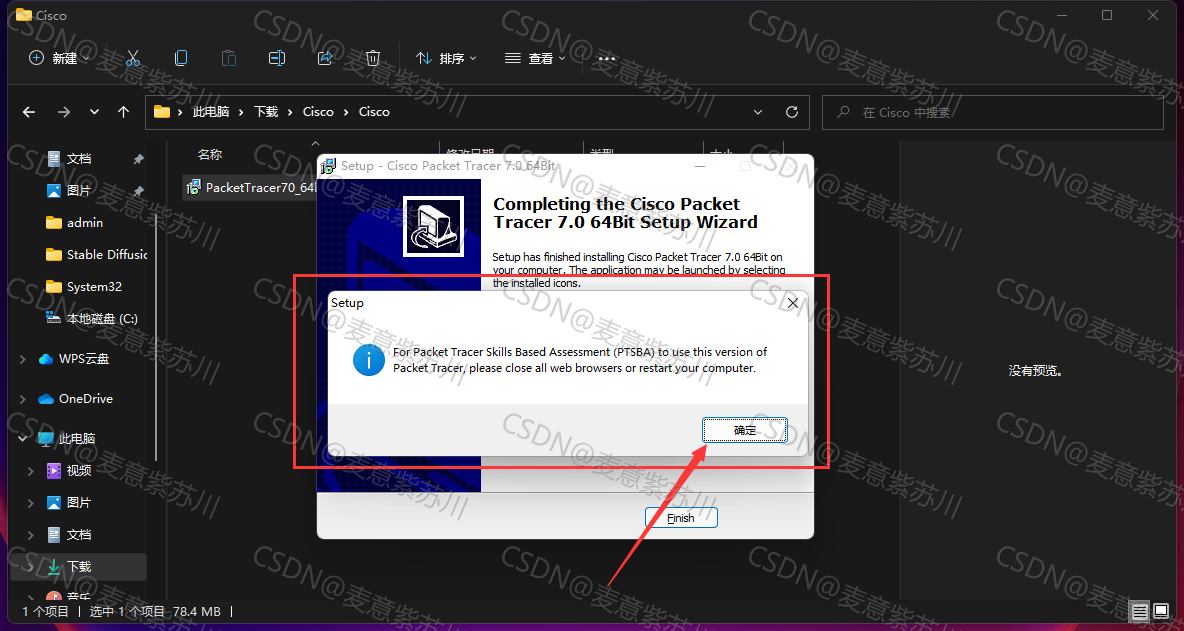
Task: Expand the OneDrive tree node
Action: pyautogui.click(x=23, y=399)
